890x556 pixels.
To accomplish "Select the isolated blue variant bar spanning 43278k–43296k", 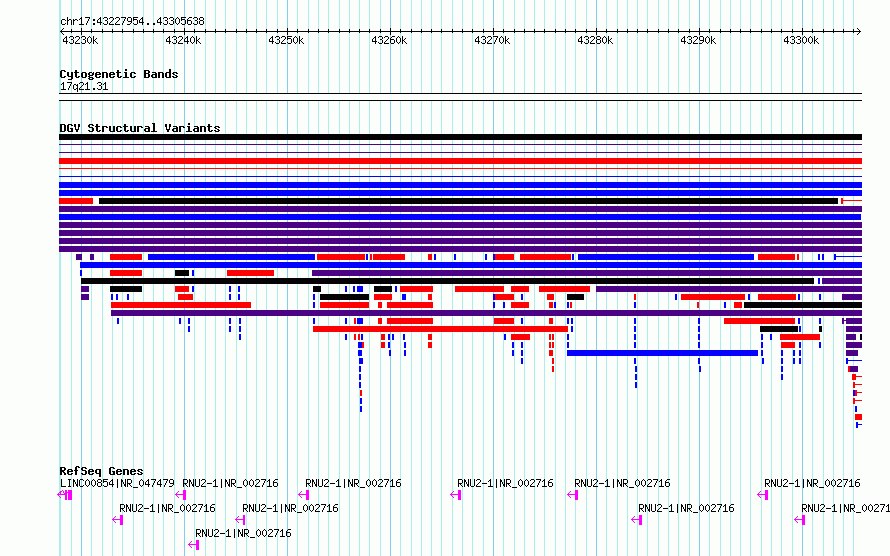I will pyautogui.click(x=662, y=353).
